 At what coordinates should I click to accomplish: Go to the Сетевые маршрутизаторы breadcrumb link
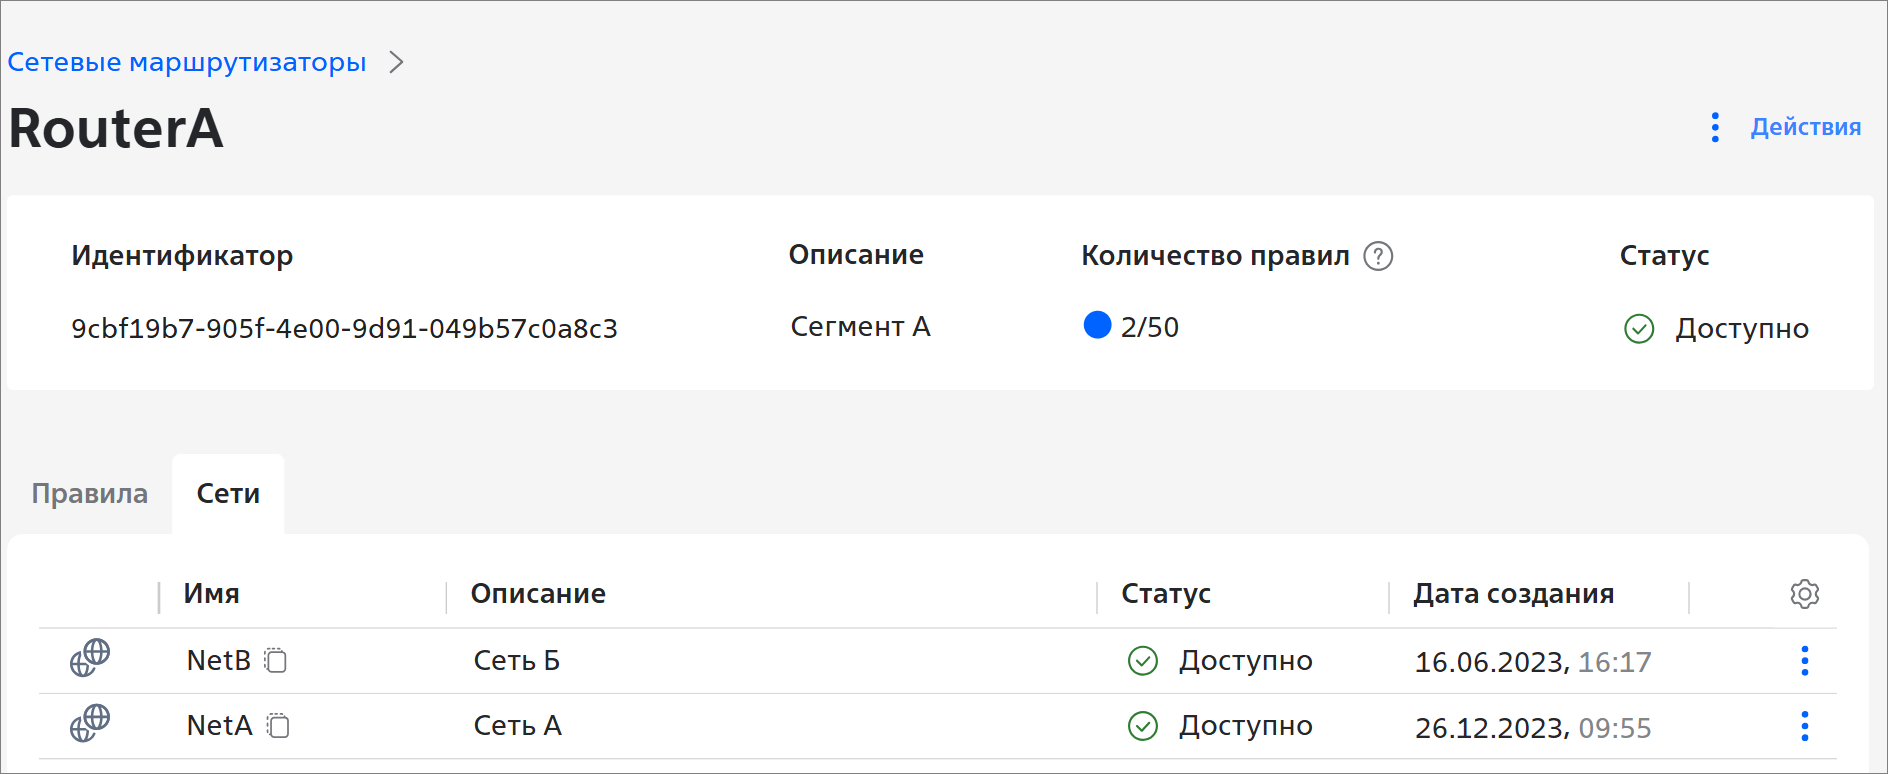(x=187, y=62)
